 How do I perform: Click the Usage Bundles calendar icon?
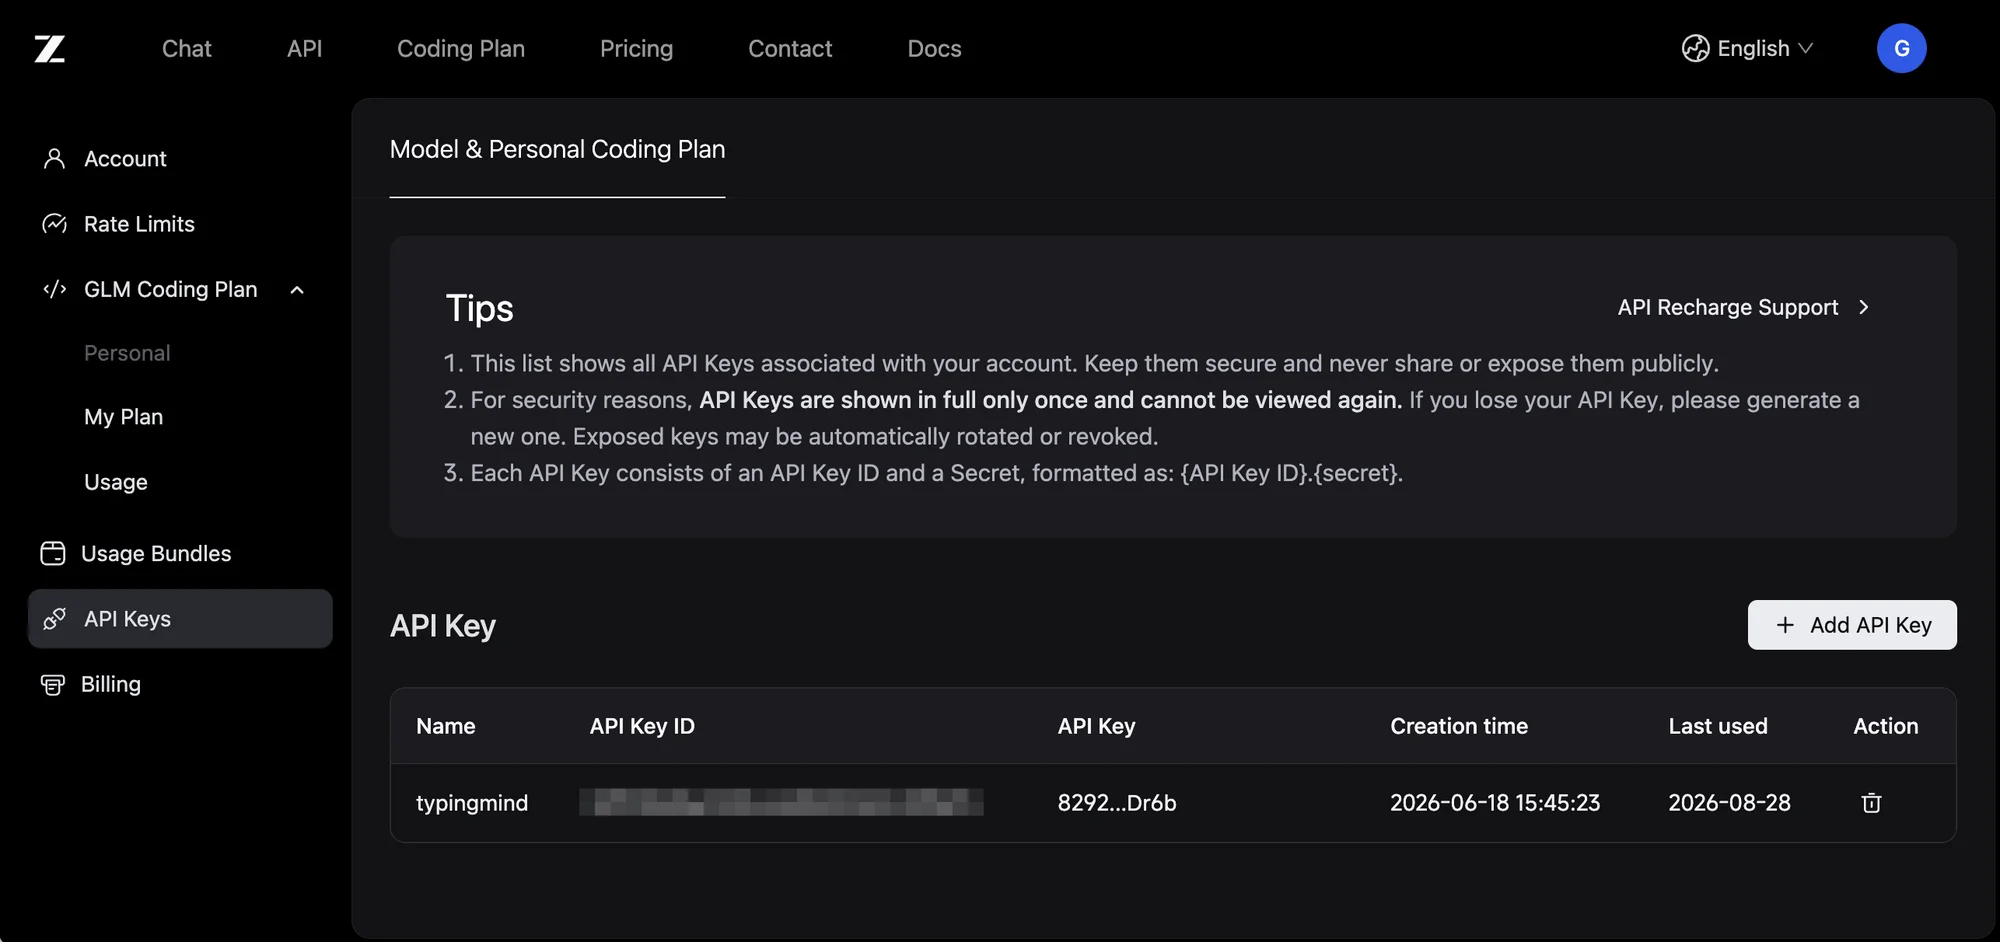53,553
